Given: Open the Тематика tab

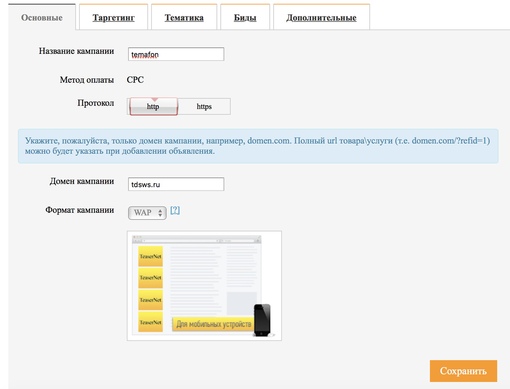Looking at the screenshot, I should coord(184,18).
